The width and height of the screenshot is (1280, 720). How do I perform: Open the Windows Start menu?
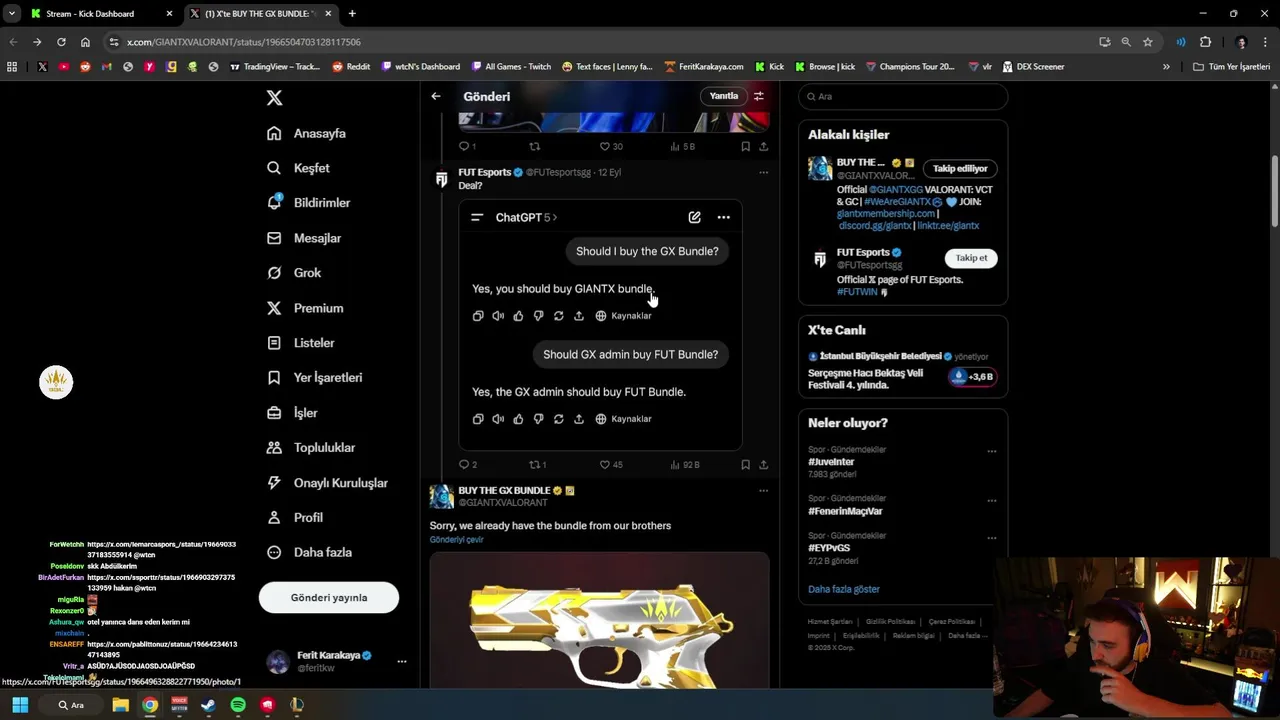tap(20, 705)
